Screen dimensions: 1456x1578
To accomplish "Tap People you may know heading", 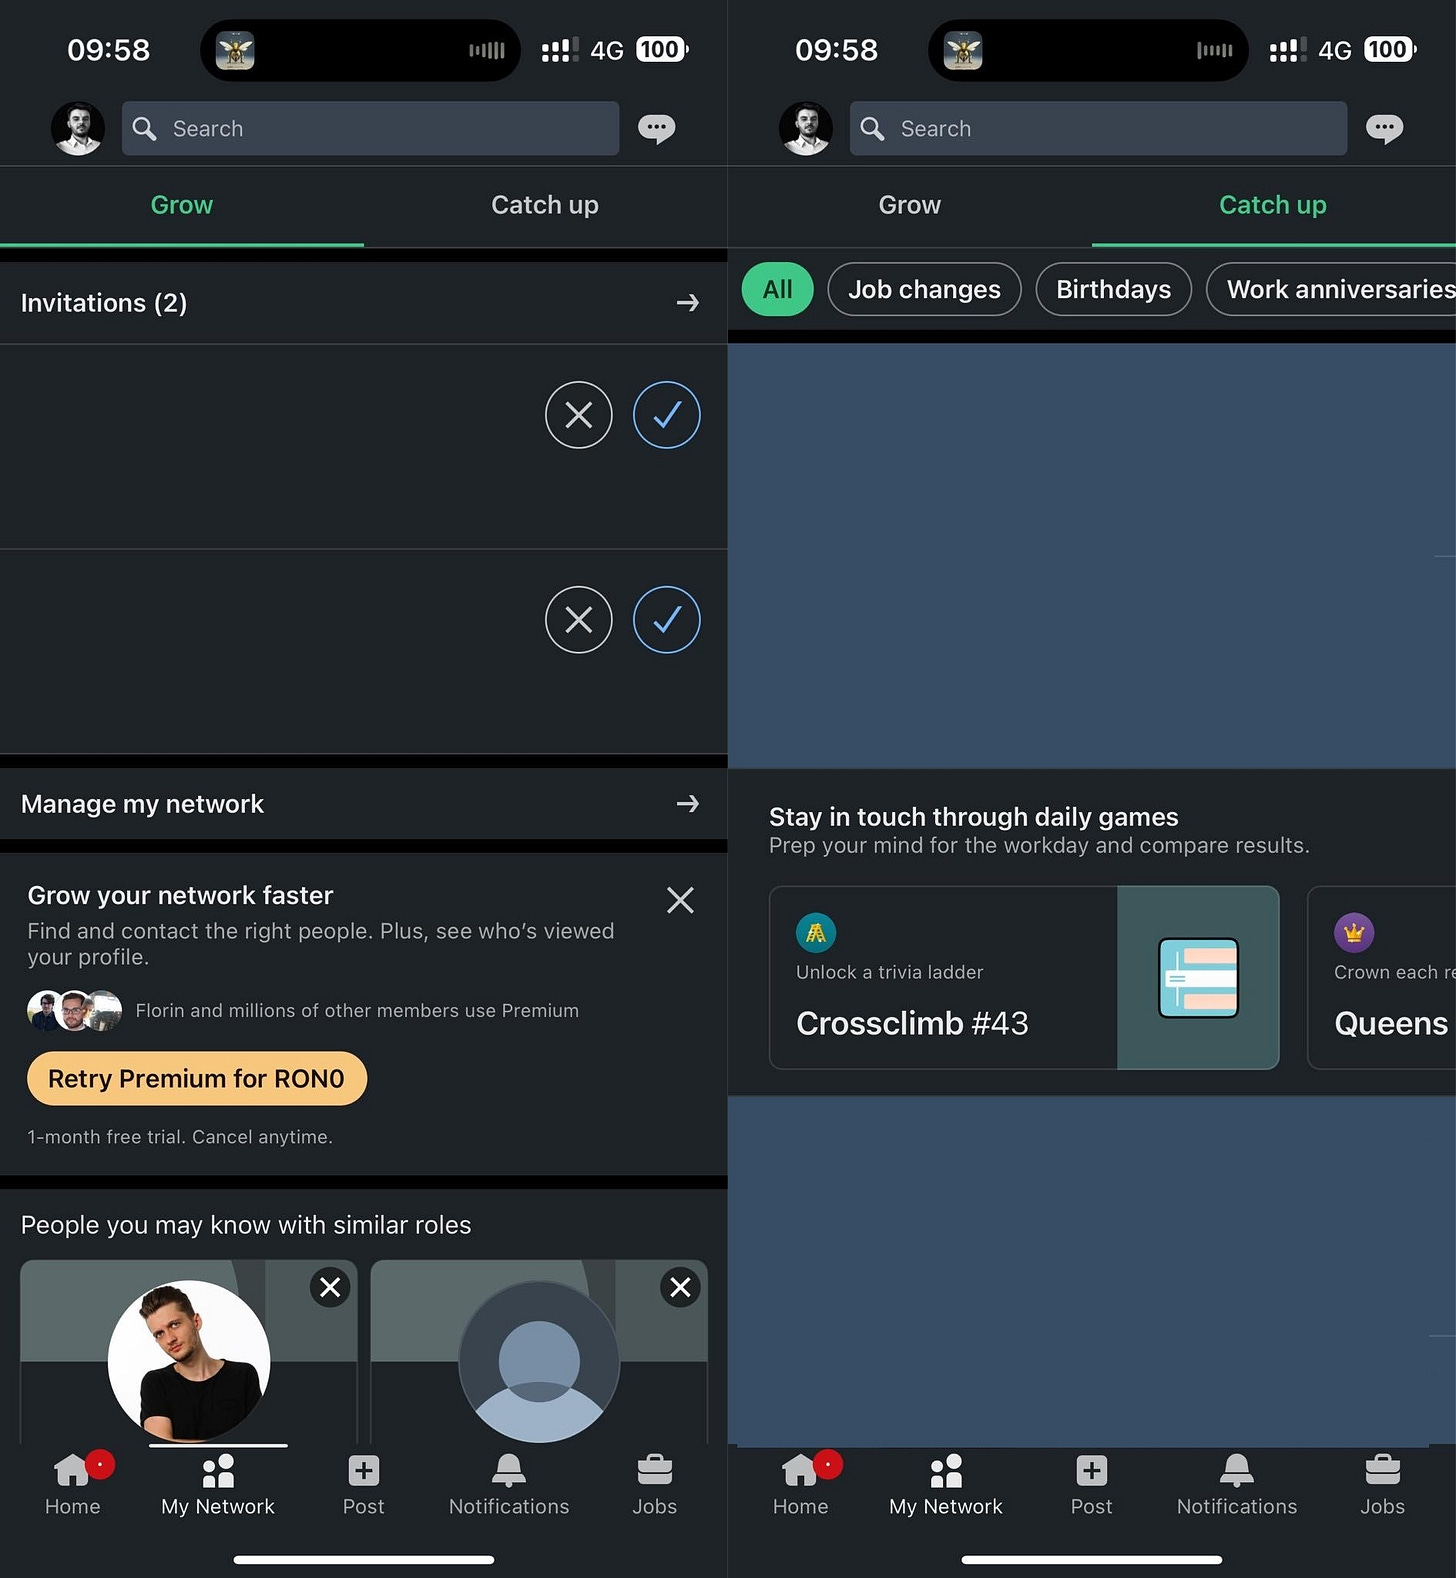I will pyautogui.click(x=246, y=1225).
